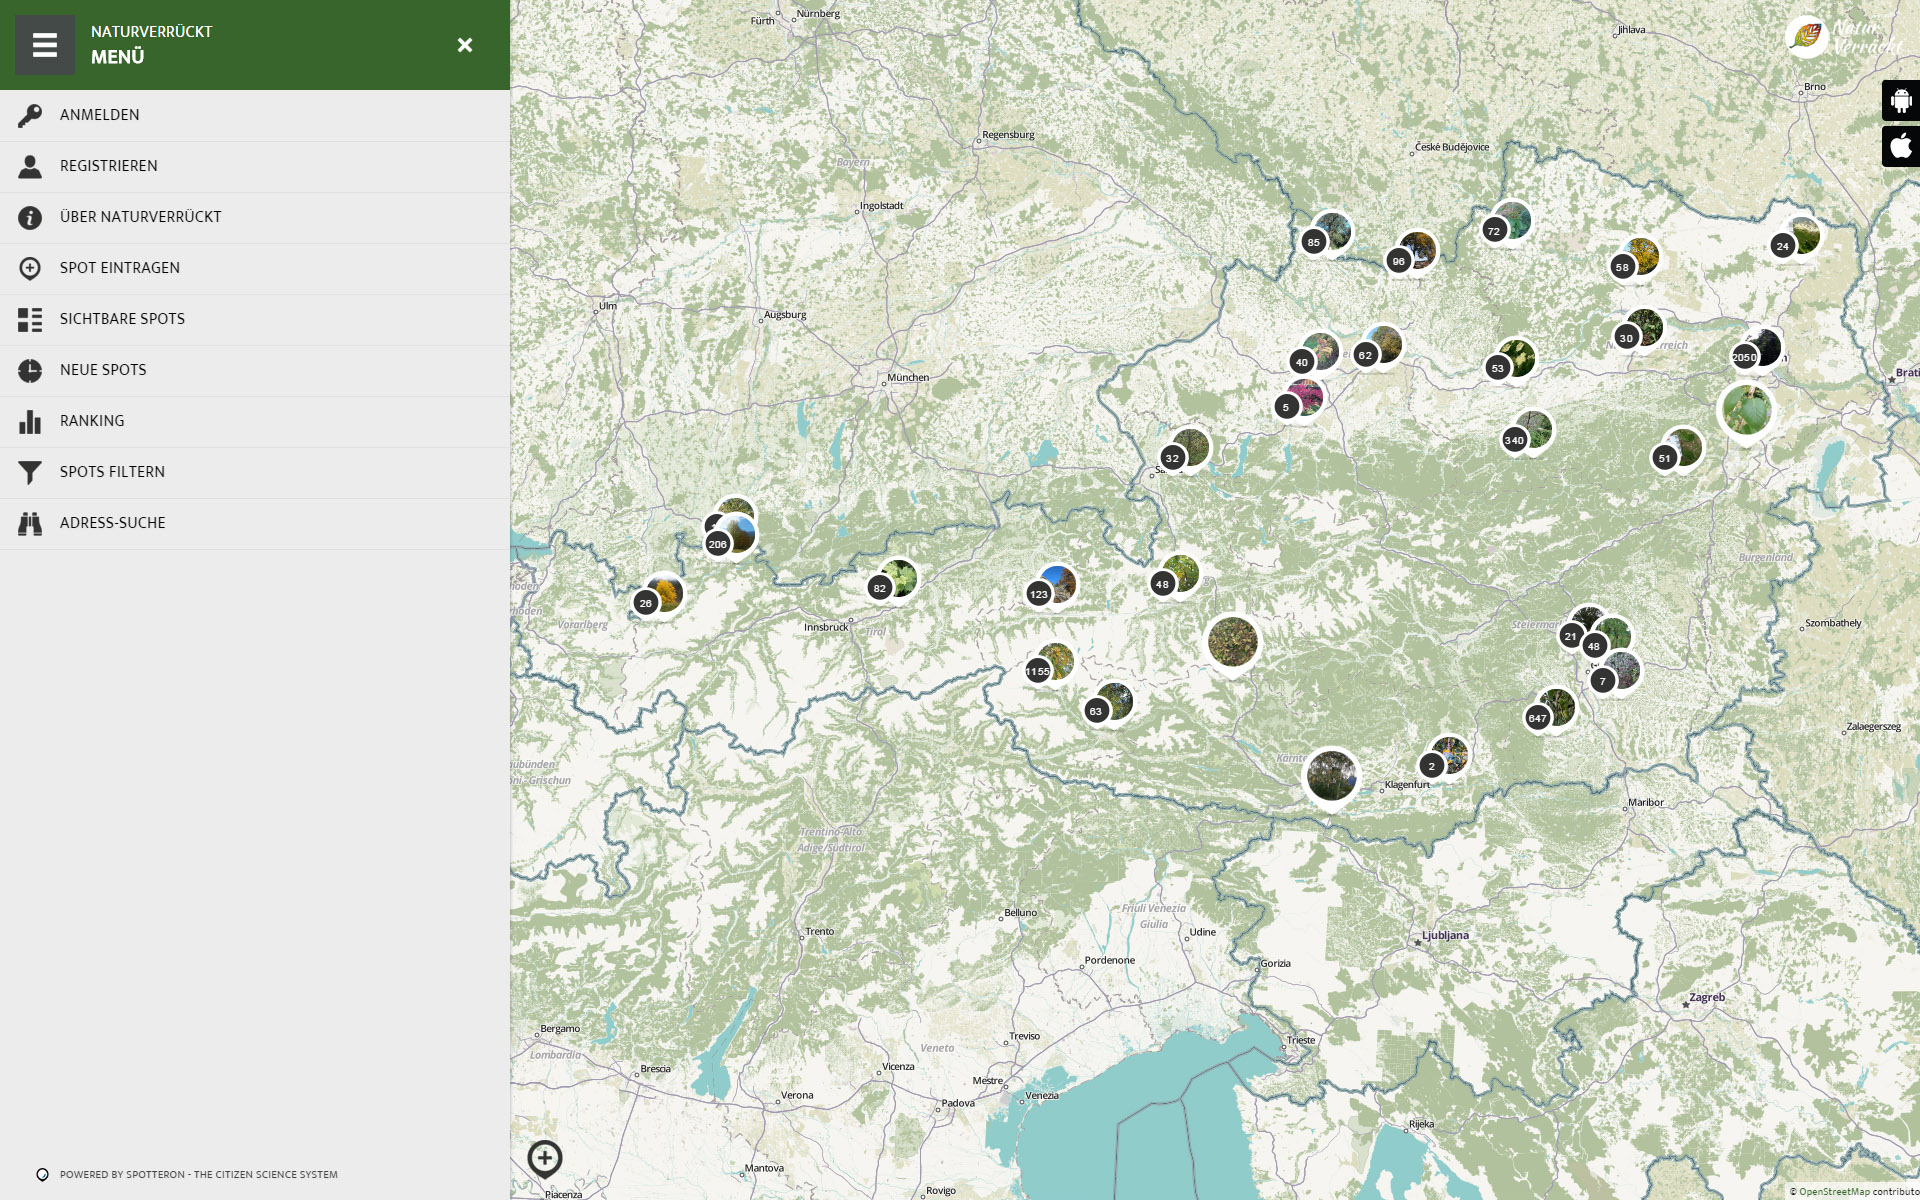Screen dimensions: 1920x1200
Task: Open the Apple app download button
Action: pos(1900,146)
